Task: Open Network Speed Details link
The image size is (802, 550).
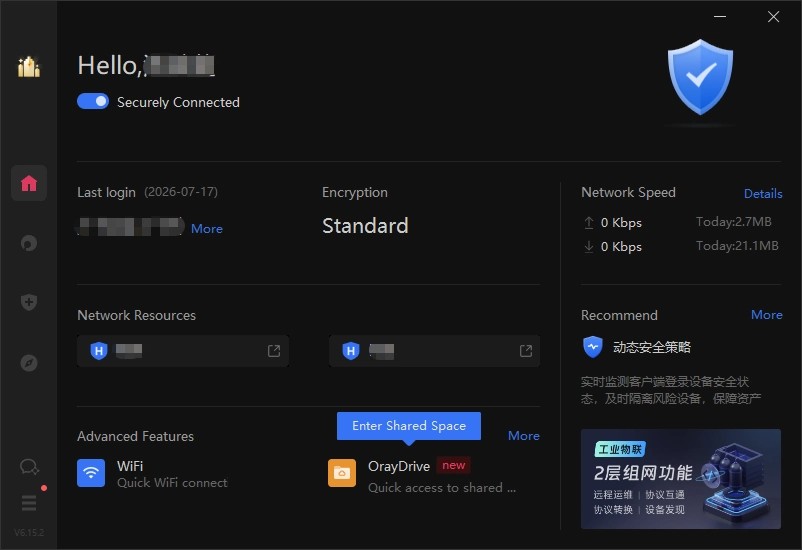Action: click(x=763, y=193)
